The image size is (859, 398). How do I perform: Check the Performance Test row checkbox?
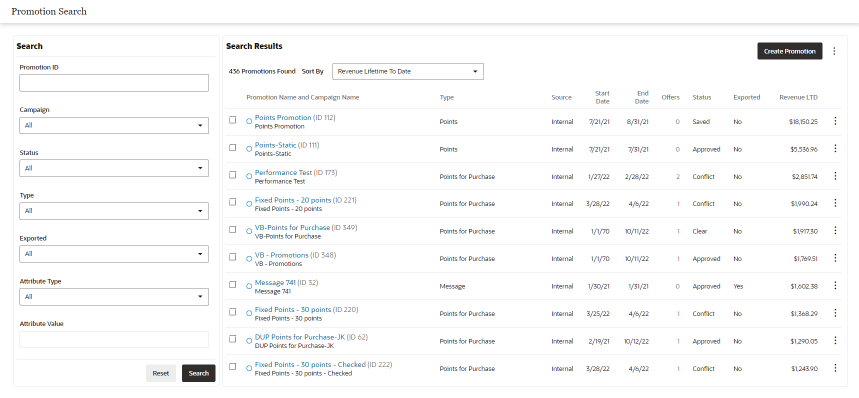click(233, 175)
